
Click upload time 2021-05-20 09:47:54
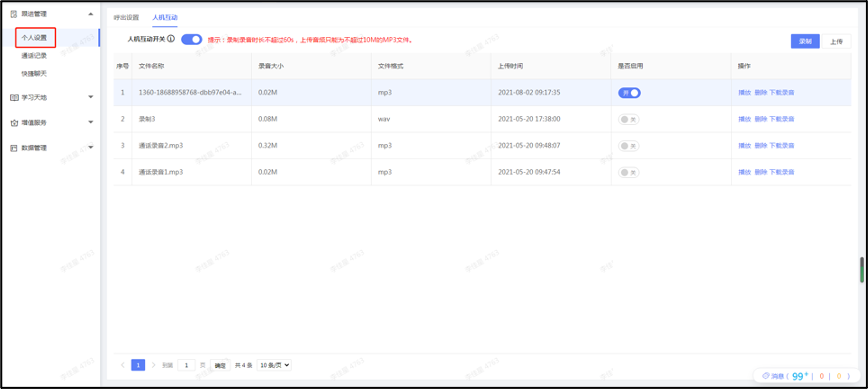coord(529,172)
